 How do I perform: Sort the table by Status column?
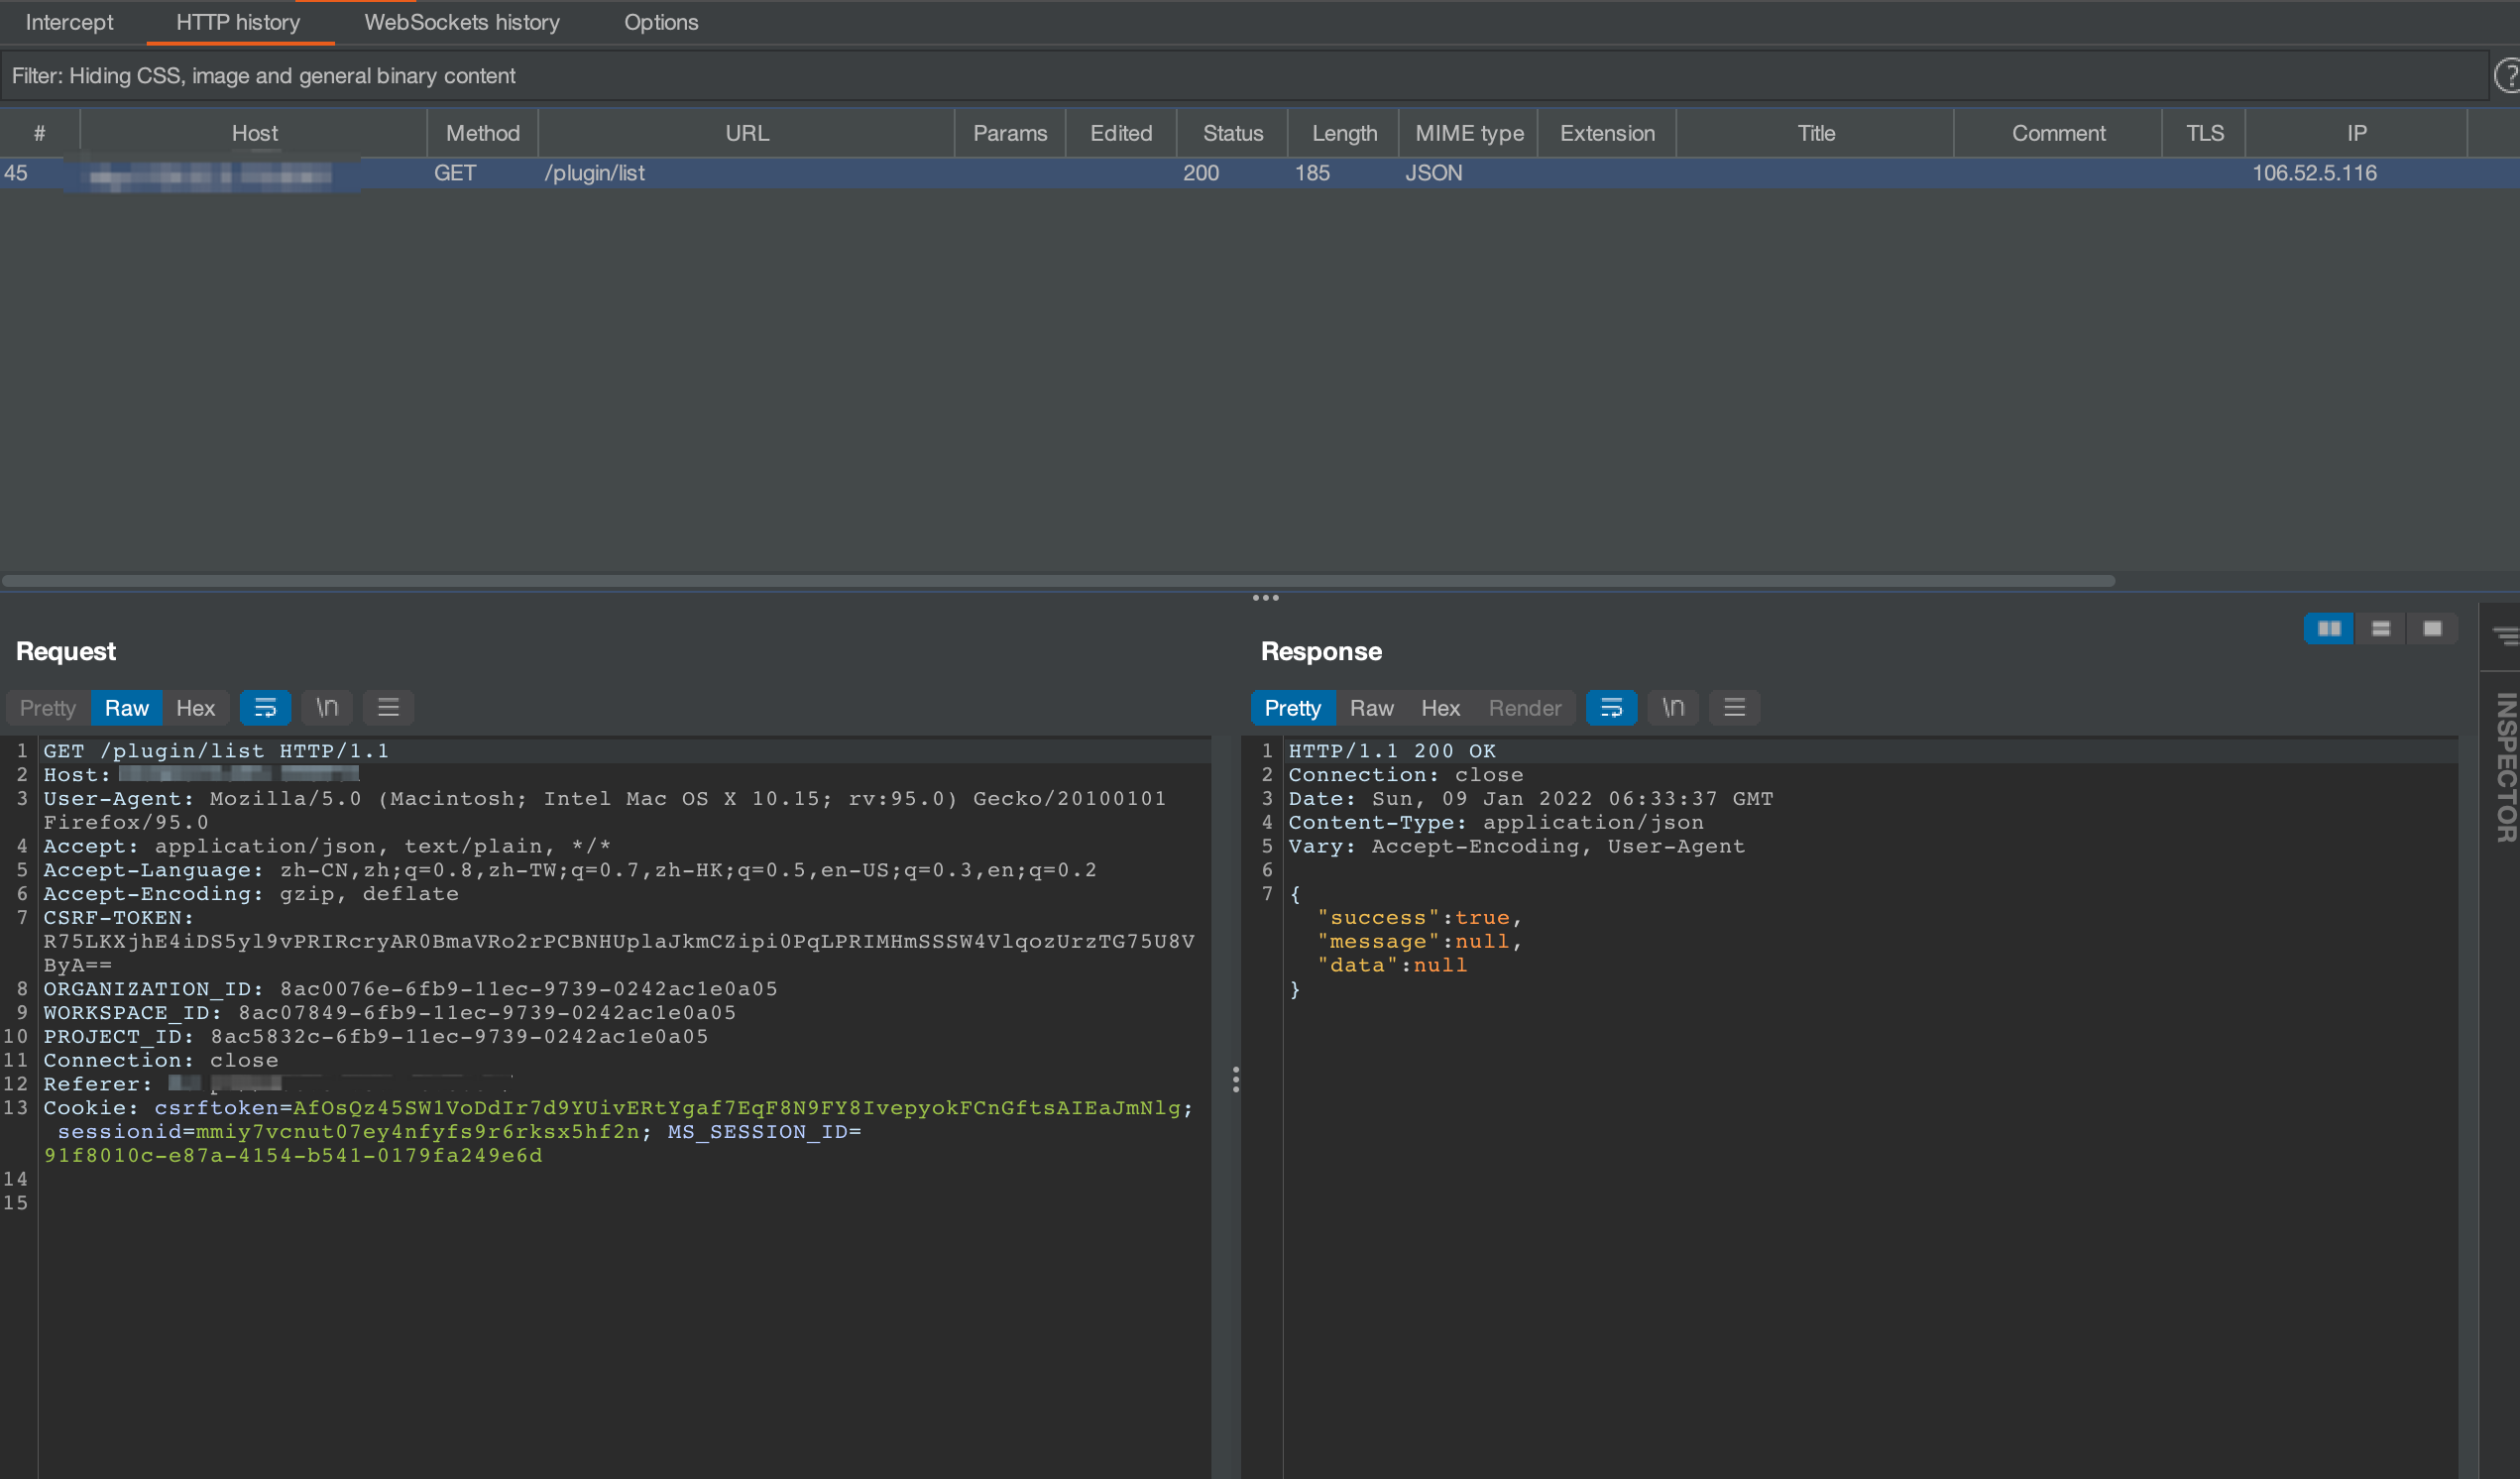(x=1232, y=133)
